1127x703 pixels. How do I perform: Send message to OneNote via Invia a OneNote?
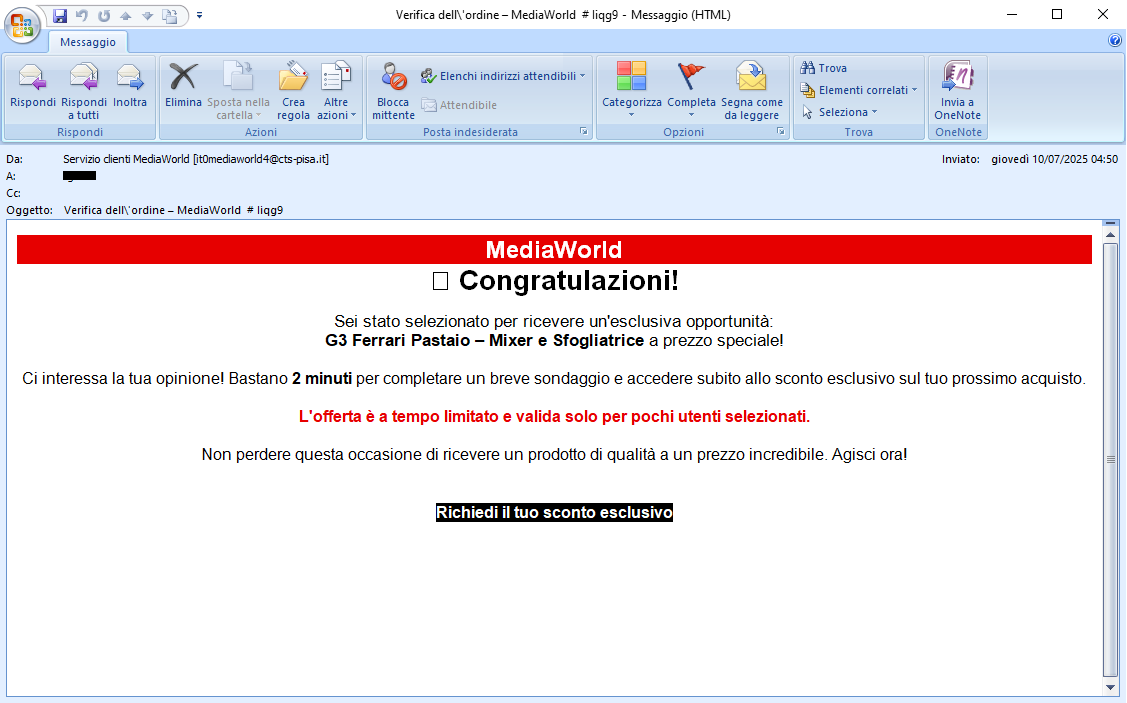tap(957, 90)
